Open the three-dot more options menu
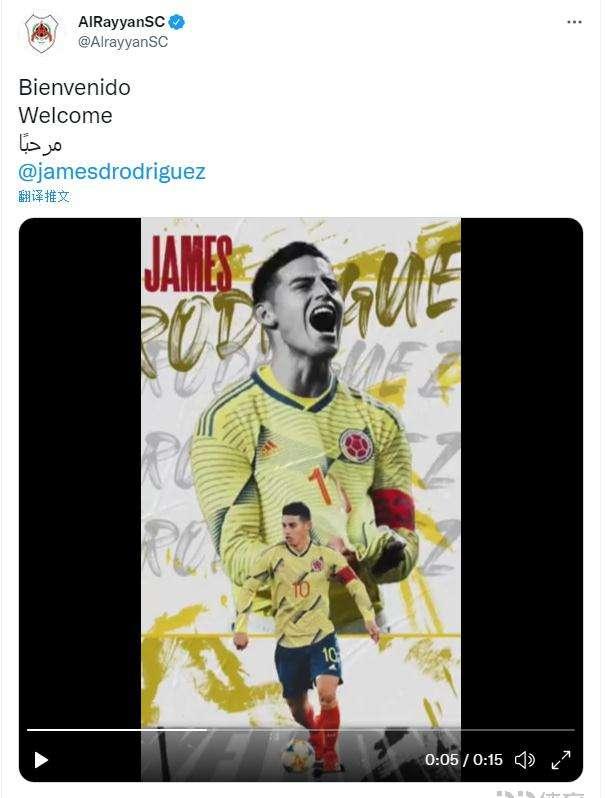Image resolution: width=605 pixels, height=798 pixels. pos(574,22)
